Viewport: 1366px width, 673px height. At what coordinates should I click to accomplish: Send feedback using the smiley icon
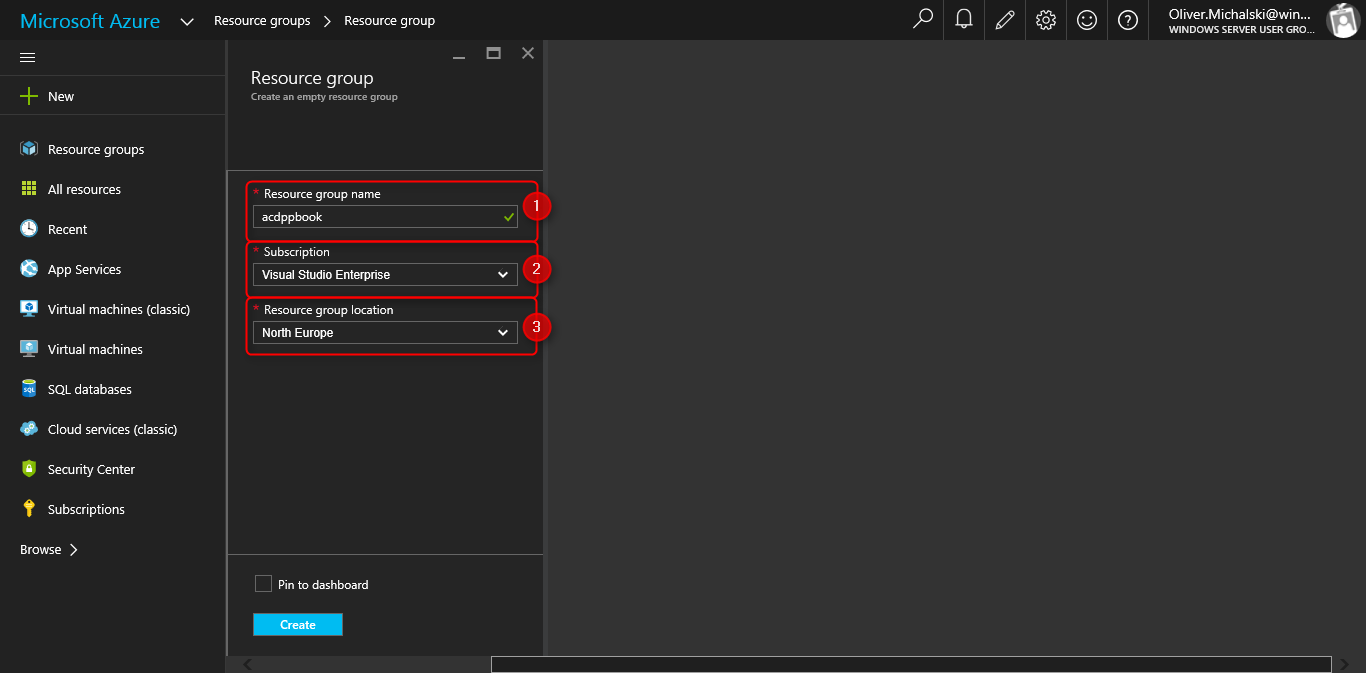[x=1087, y=19]
